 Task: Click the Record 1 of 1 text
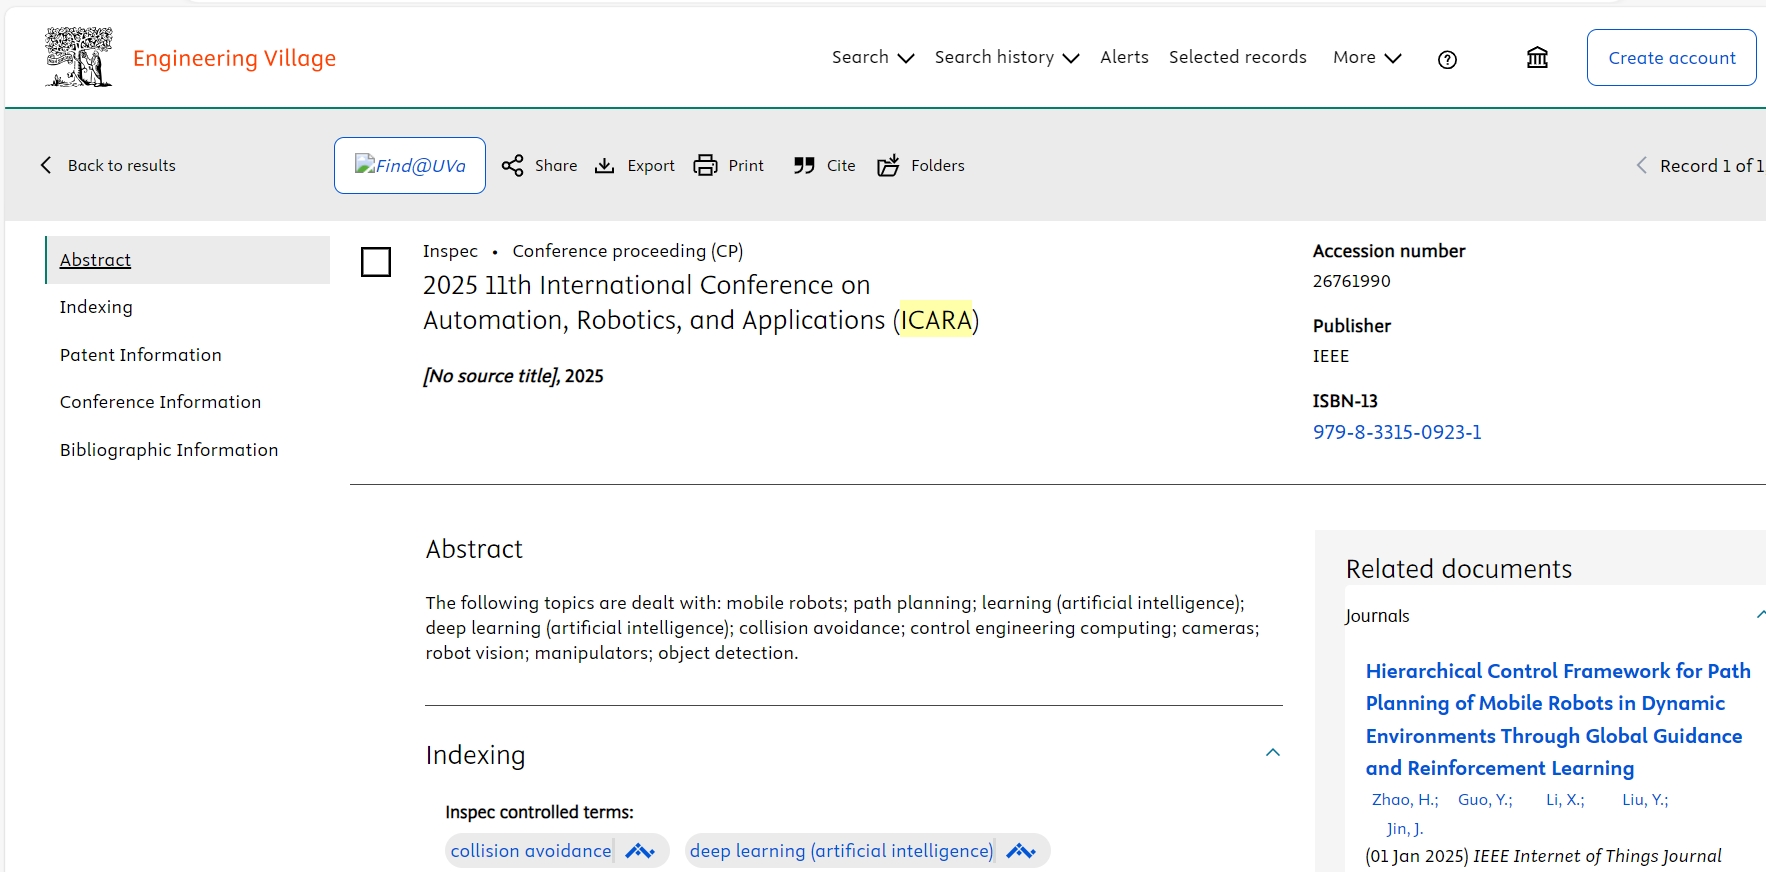pos(1711,166)
